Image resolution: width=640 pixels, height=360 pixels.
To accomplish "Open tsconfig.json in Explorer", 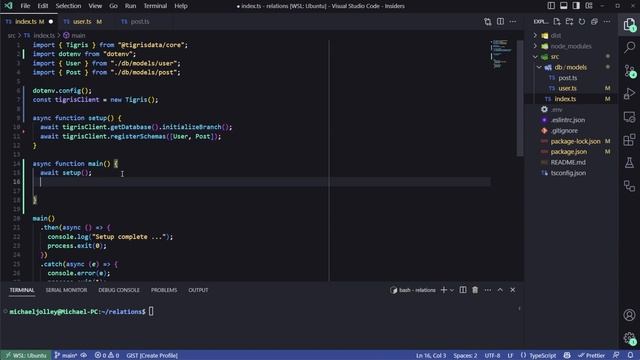I will click(568, 173).
